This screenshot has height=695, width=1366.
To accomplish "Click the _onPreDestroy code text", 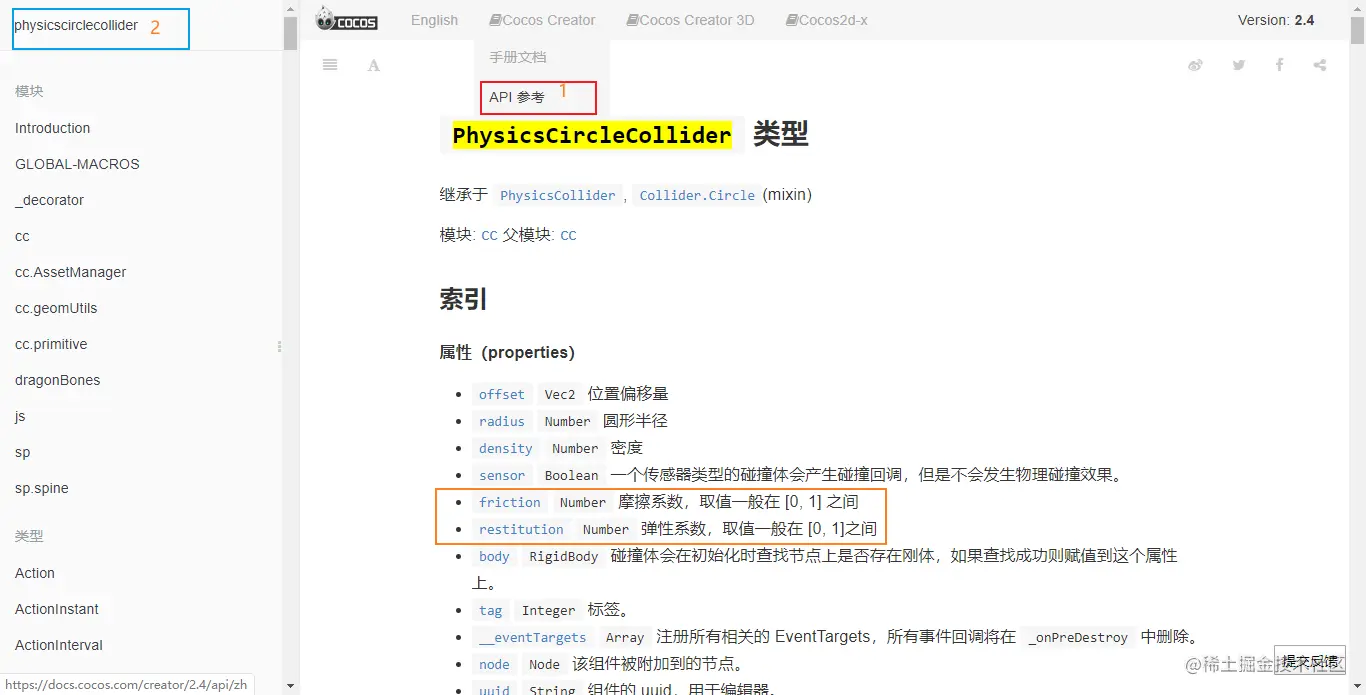I will tap(1078, 637).
